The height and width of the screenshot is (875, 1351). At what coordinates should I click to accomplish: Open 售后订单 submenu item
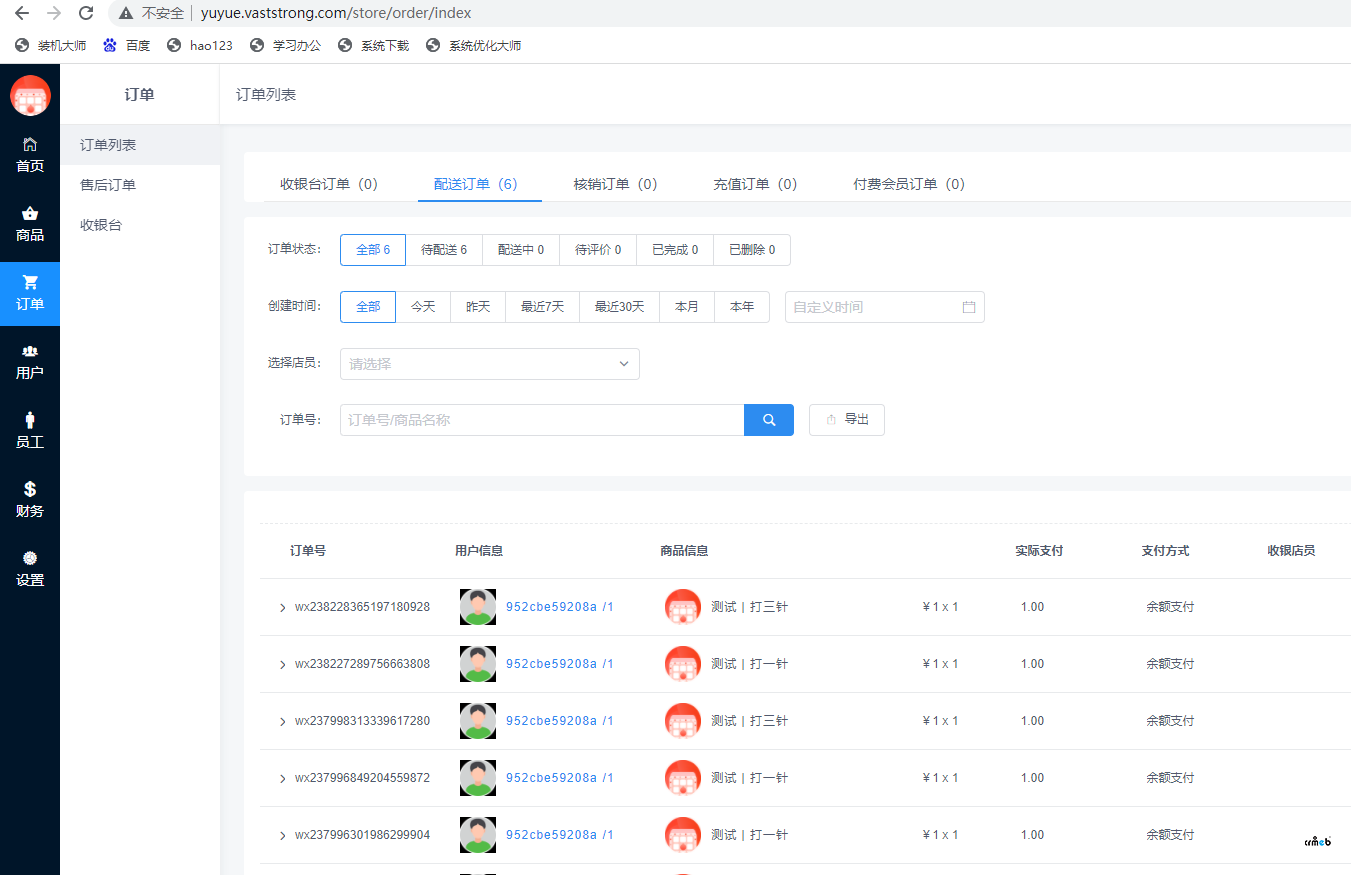(140, 185)
